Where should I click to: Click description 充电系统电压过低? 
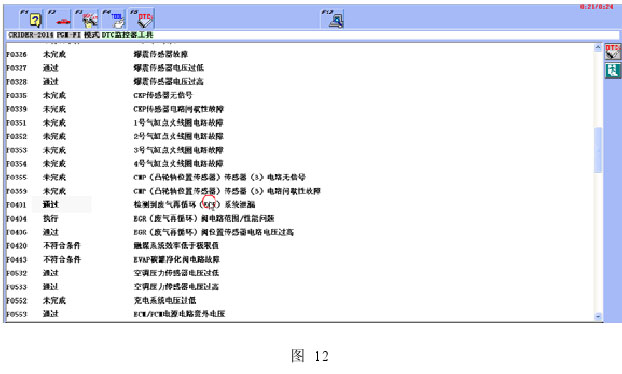(x=165, y=301)
